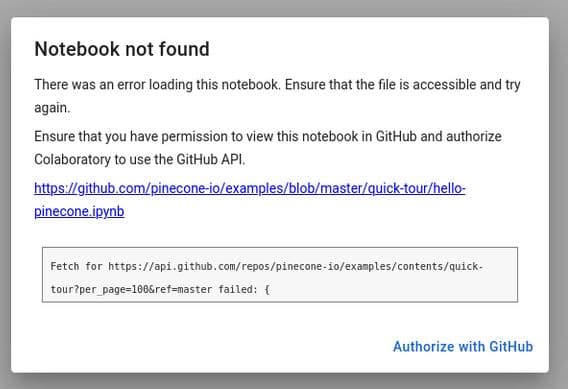
Task: Select the Notebook not found heading
Action: [x=122, y=49]
